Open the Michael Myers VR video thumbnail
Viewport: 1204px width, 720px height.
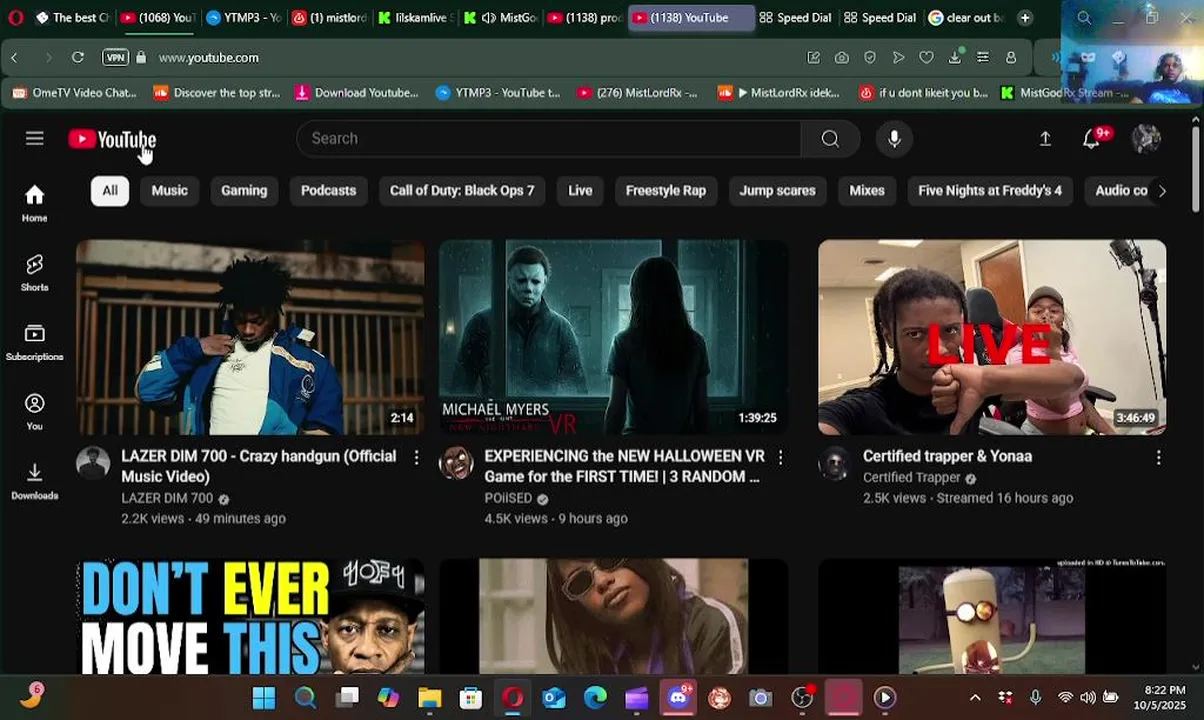(x=613, y=337)
